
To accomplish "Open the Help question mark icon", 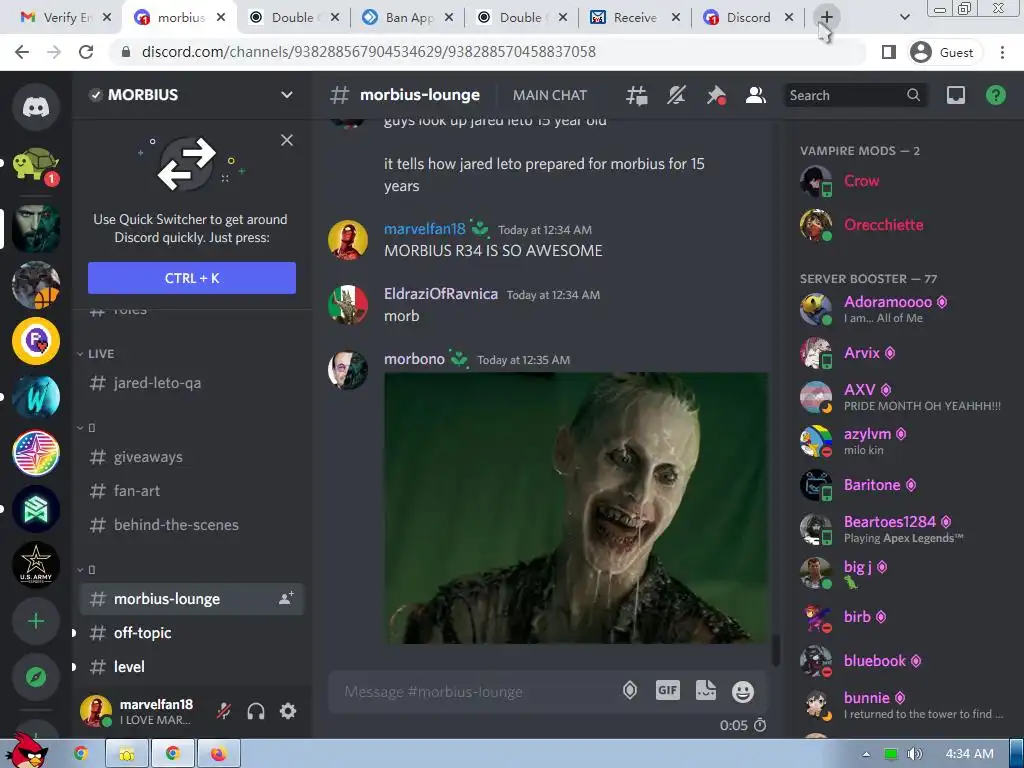I will (995, 95).
